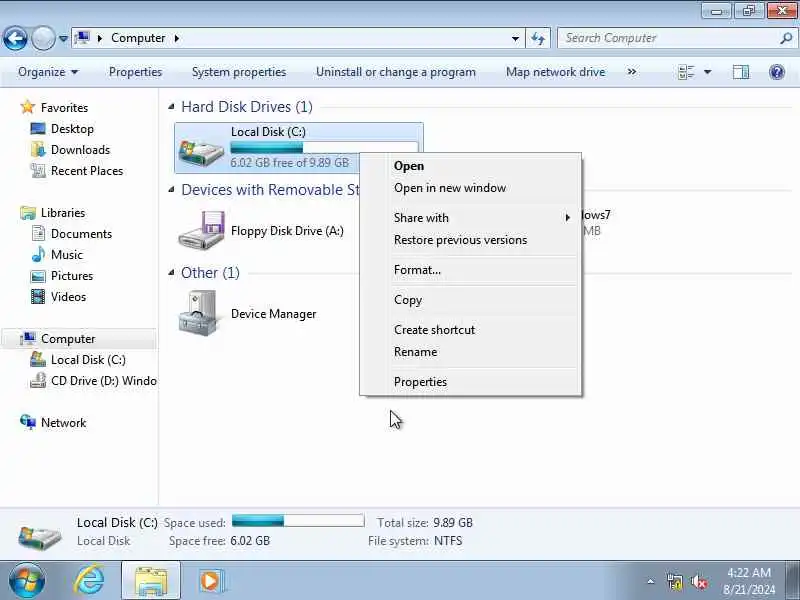Refresh the Computer folder view
The image size is (800, 600).
(538, 38)
